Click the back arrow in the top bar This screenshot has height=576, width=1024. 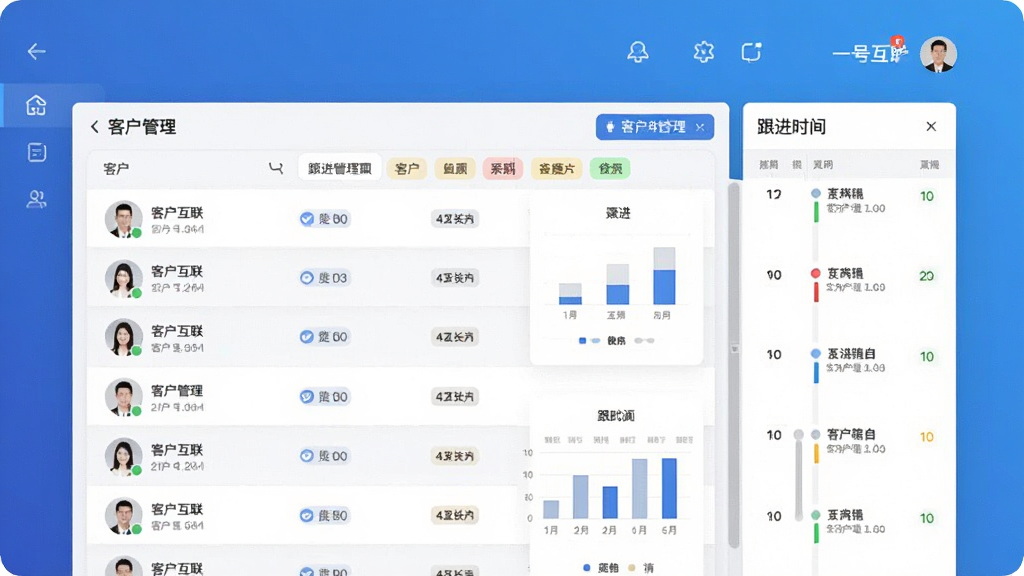point(37,51)
